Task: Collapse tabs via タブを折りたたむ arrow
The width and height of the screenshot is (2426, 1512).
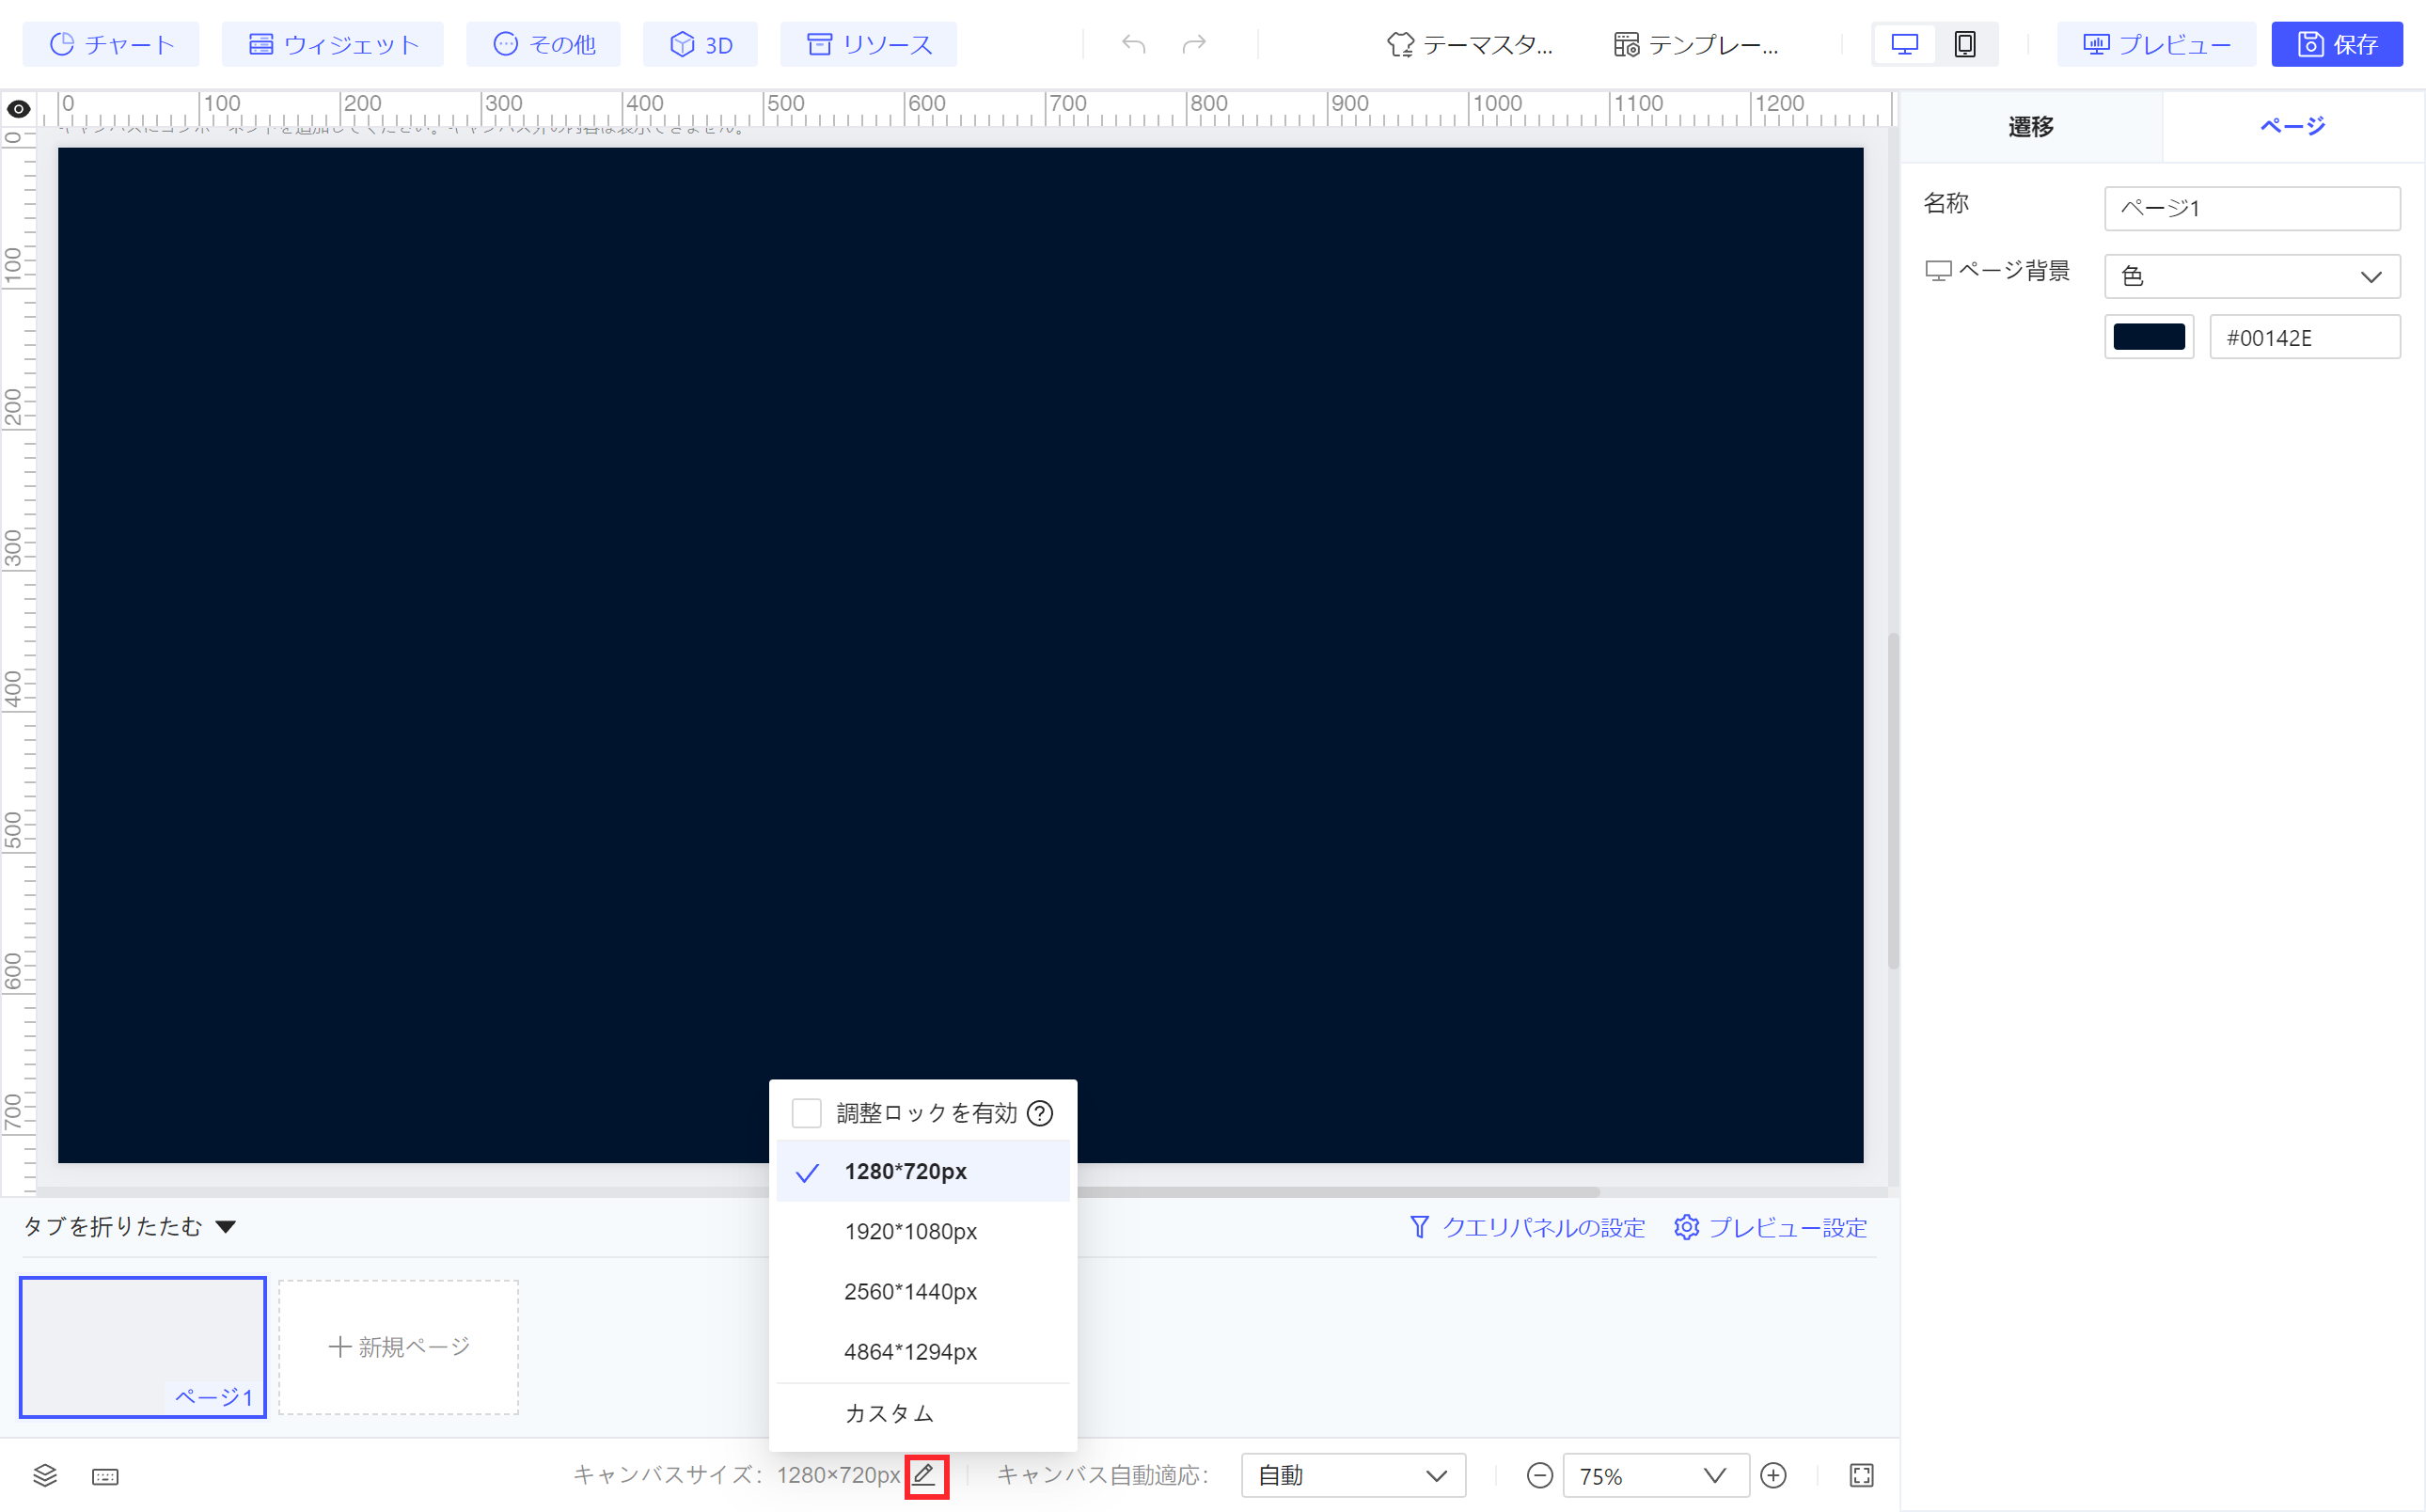Action: tap(227, 1227)
